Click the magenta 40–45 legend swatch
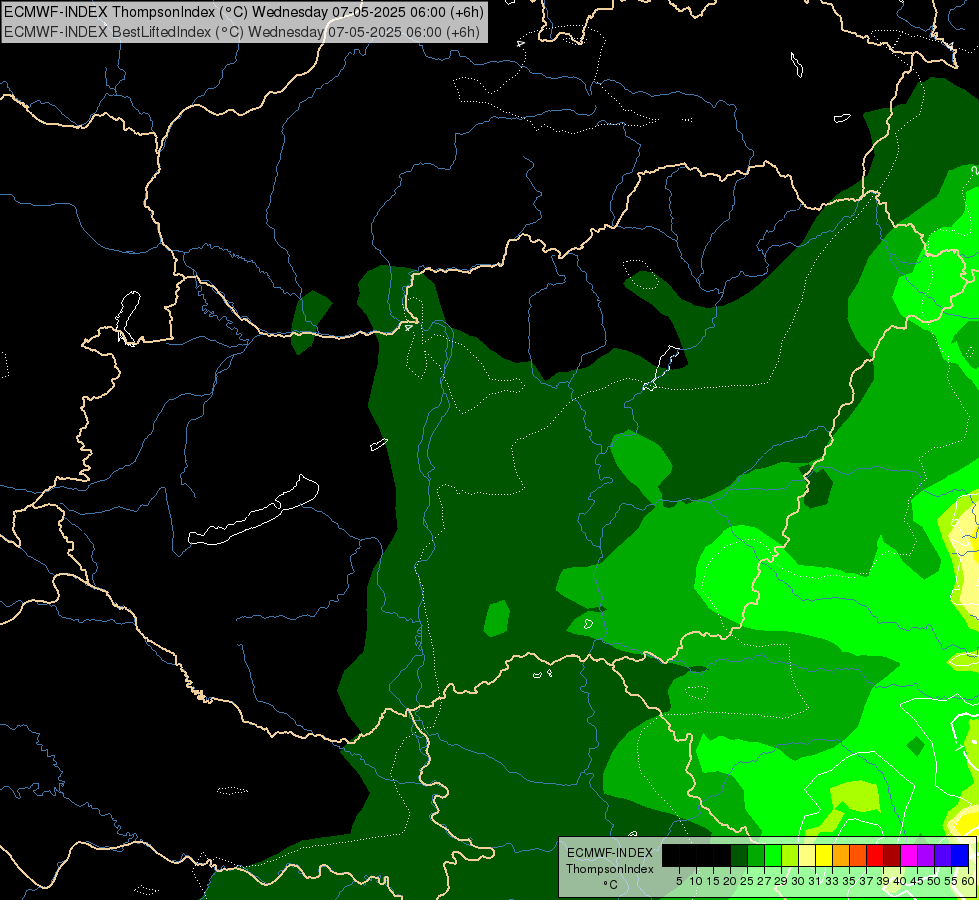This screenshot has width=979, height=900. [x=909, y=855]
